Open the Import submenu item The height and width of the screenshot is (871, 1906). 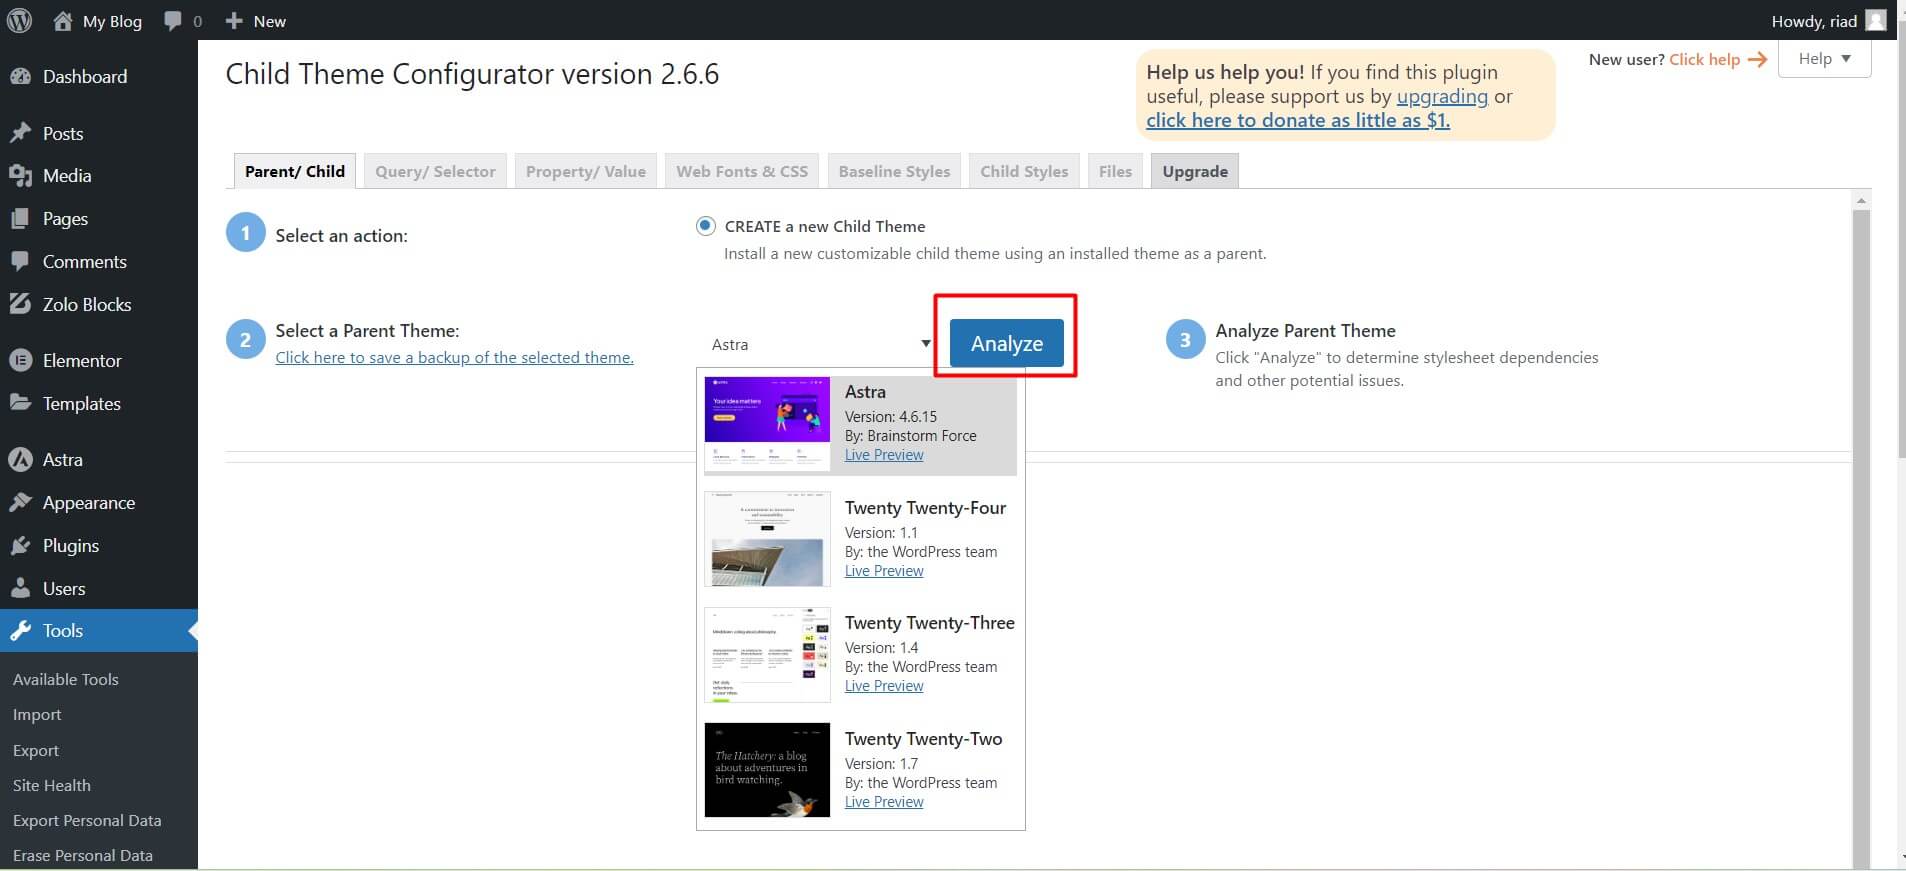point(37,715)
